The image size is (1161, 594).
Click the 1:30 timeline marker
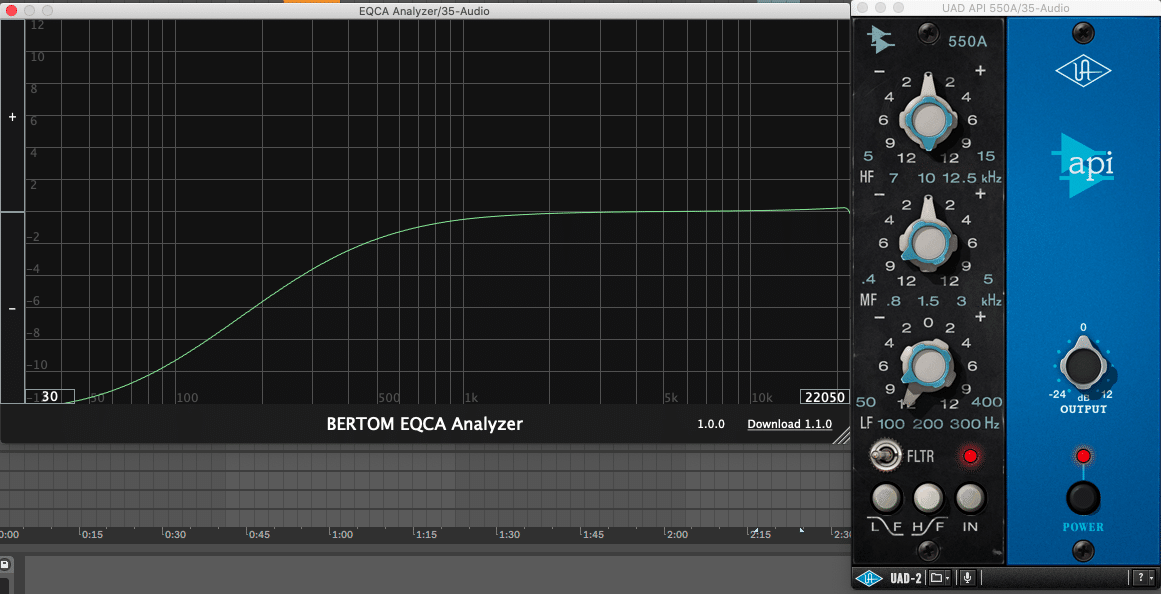coord(510,534)
